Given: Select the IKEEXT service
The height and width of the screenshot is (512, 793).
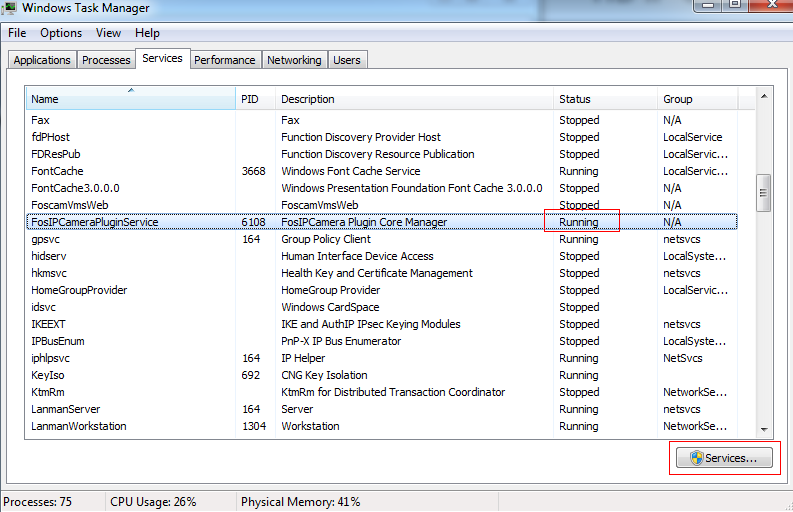Looking at the screenshot, I should pyautogui.click(x=48, y=324).
